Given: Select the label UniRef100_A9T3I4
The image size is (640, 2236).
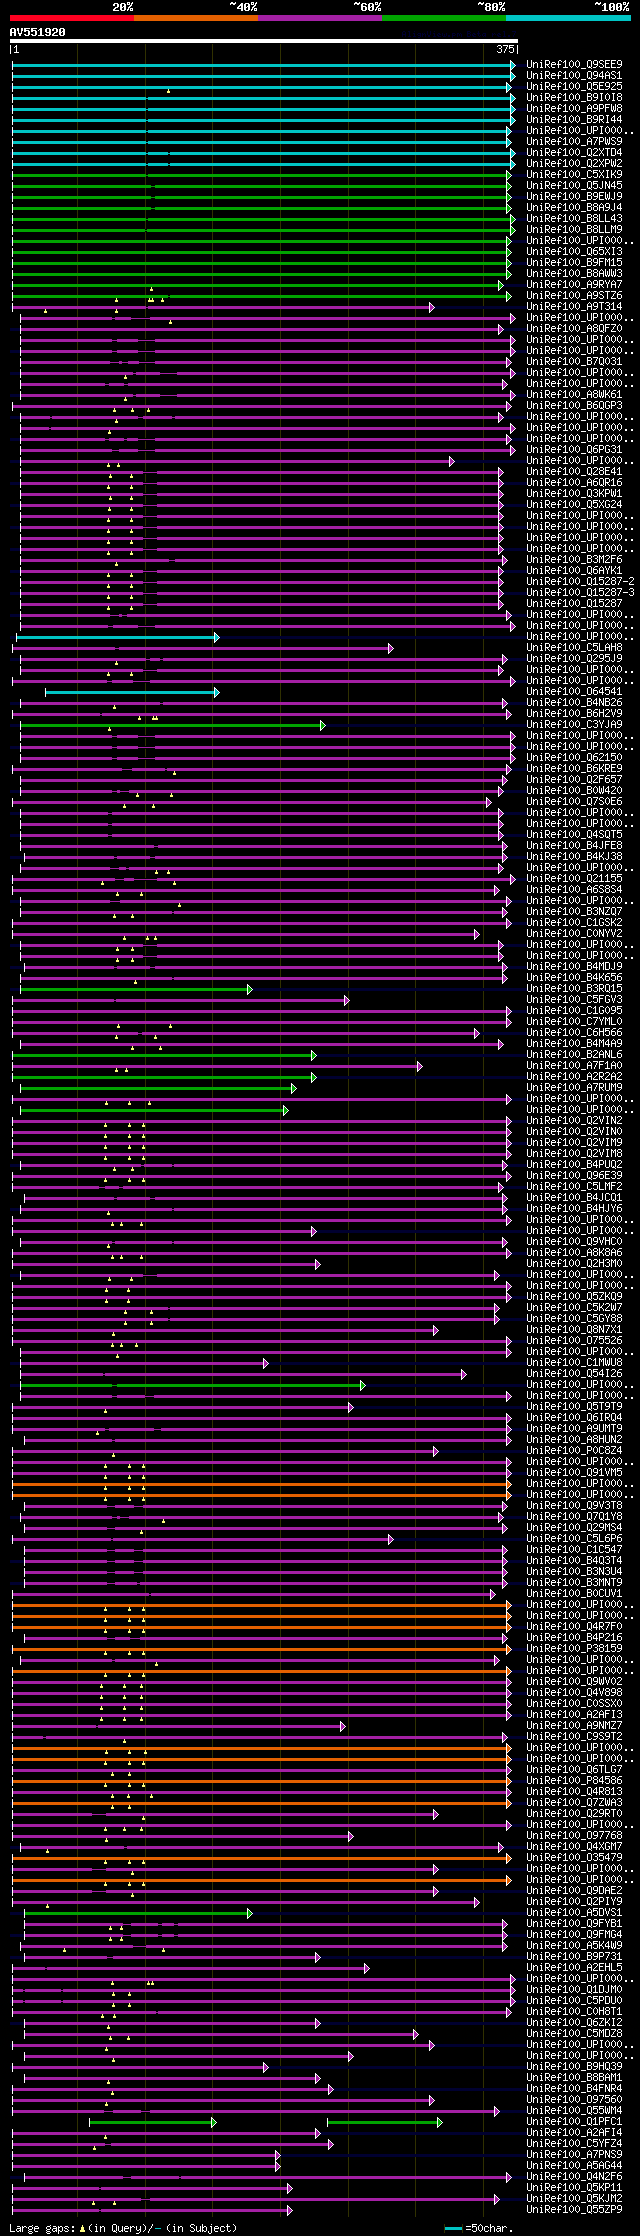Looking at the screenshot, I should (x=574, y=306).
